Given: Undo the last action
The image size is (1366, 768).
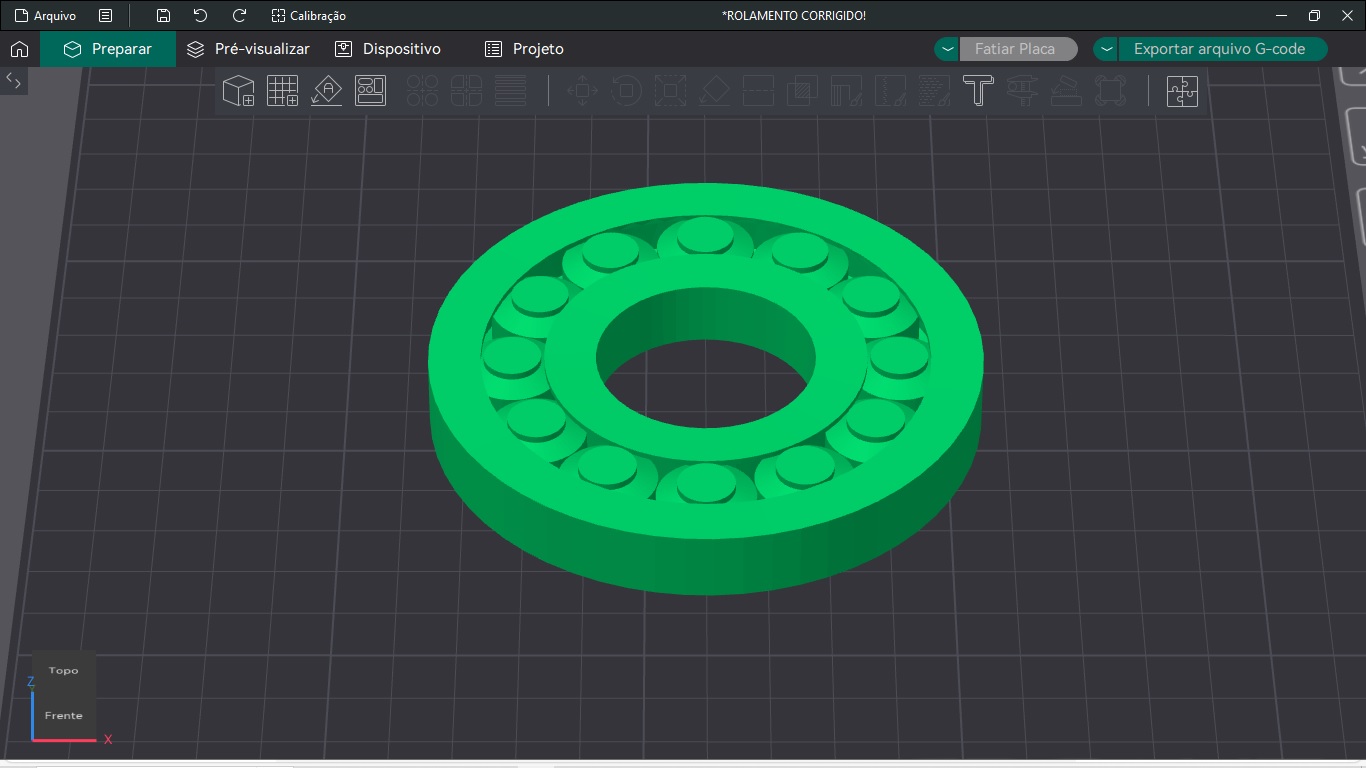Looking at the screenshot, I should pyautogui.click(x=201, y=16).
